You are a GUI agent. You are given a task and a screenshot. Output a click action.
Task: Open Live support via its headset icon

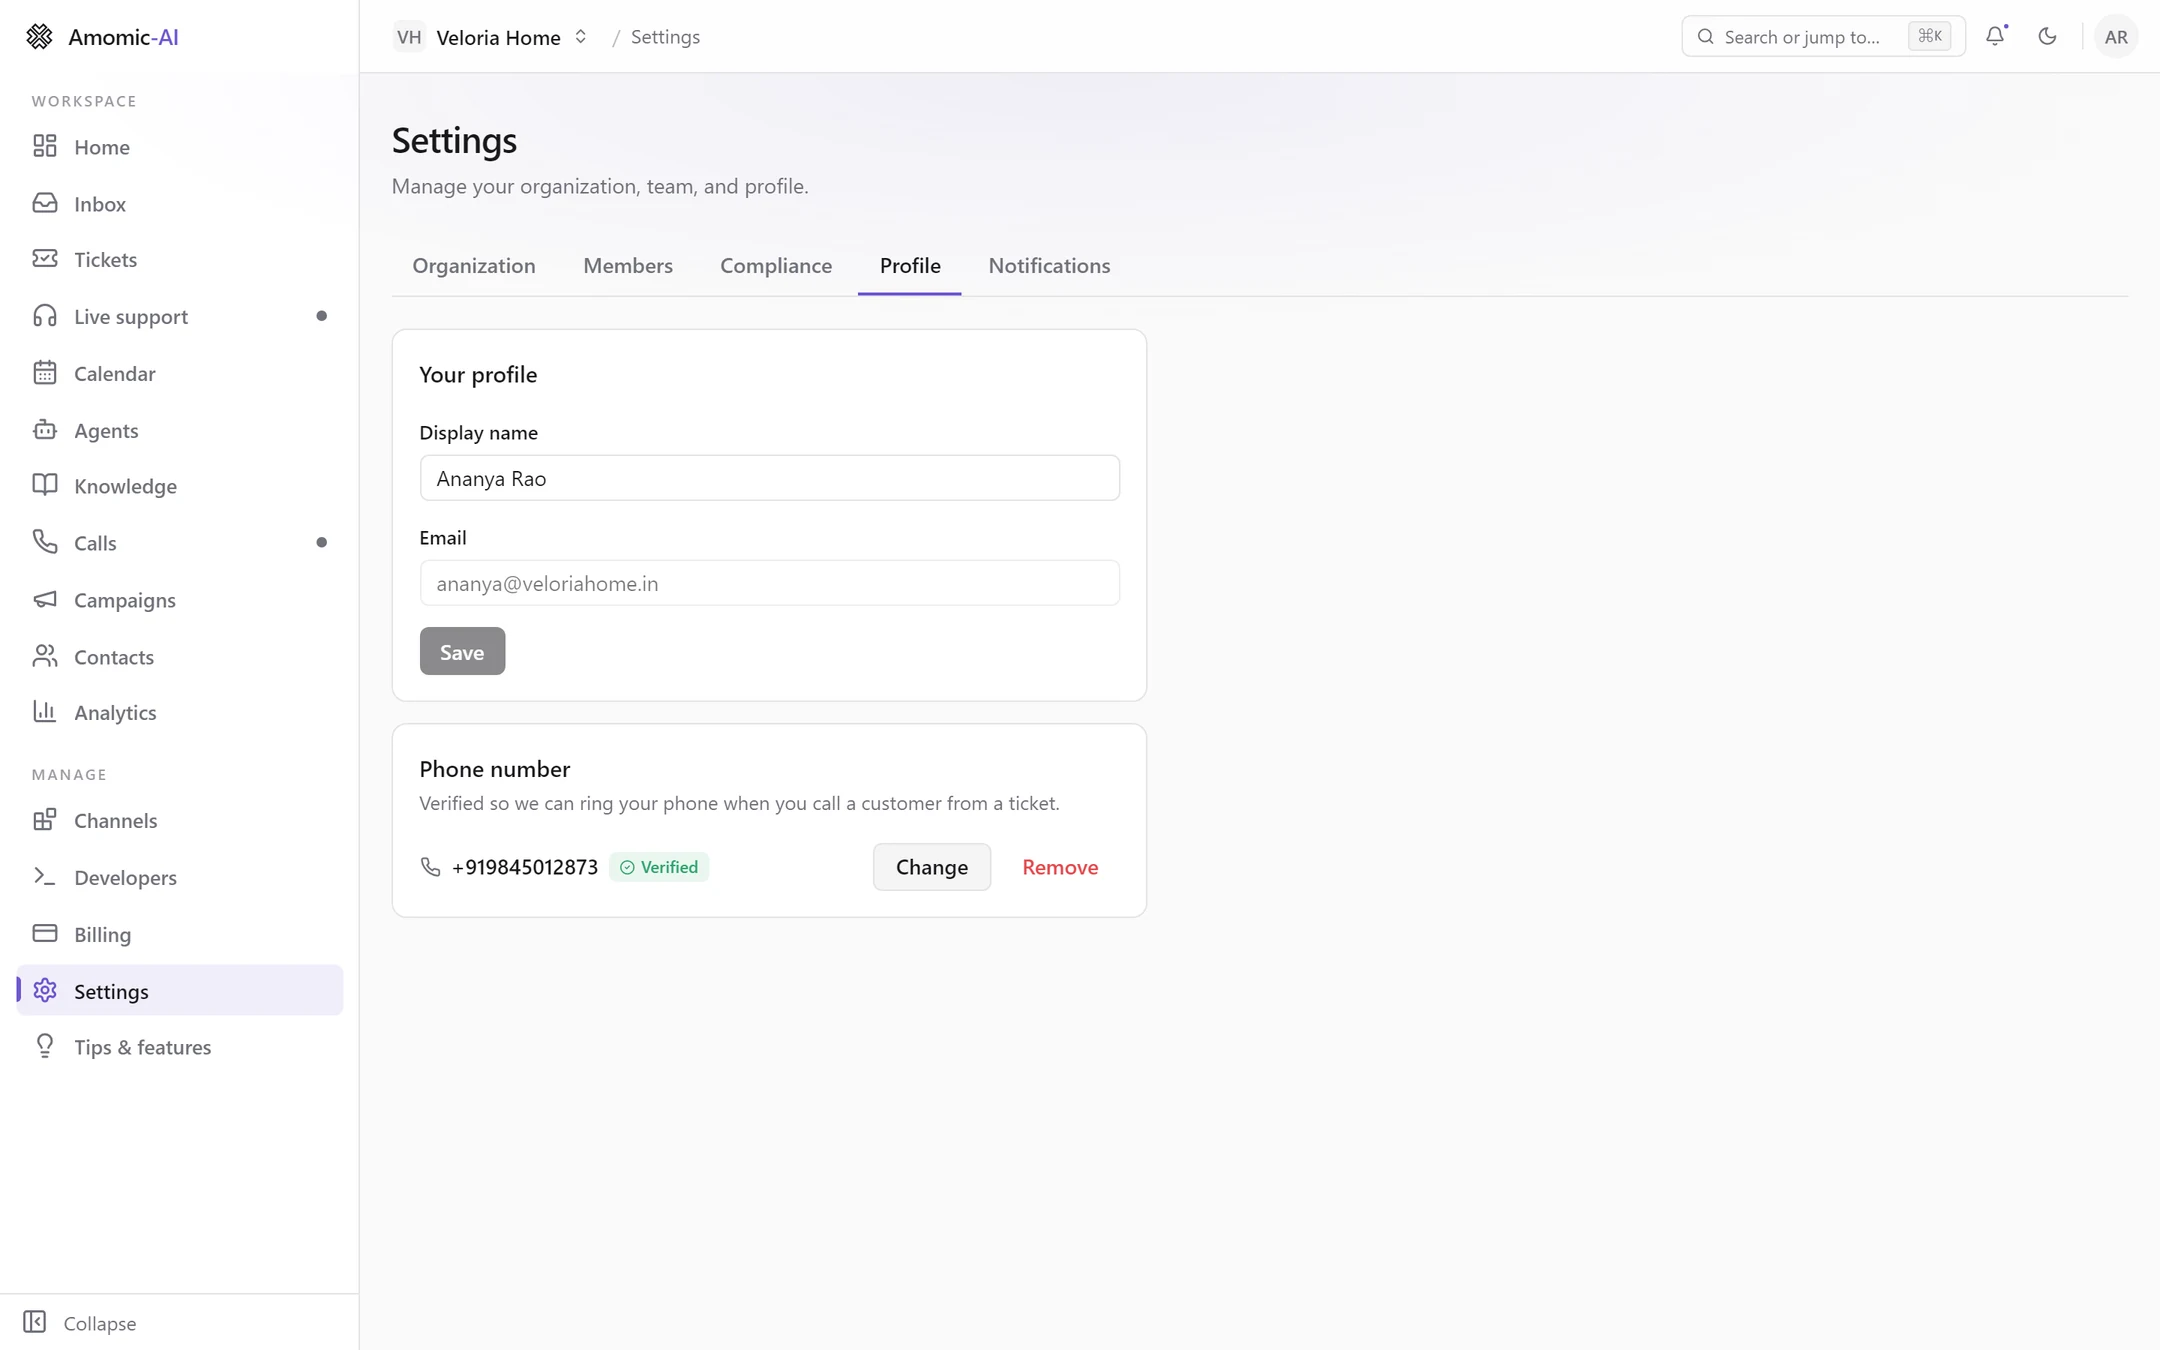45,316
